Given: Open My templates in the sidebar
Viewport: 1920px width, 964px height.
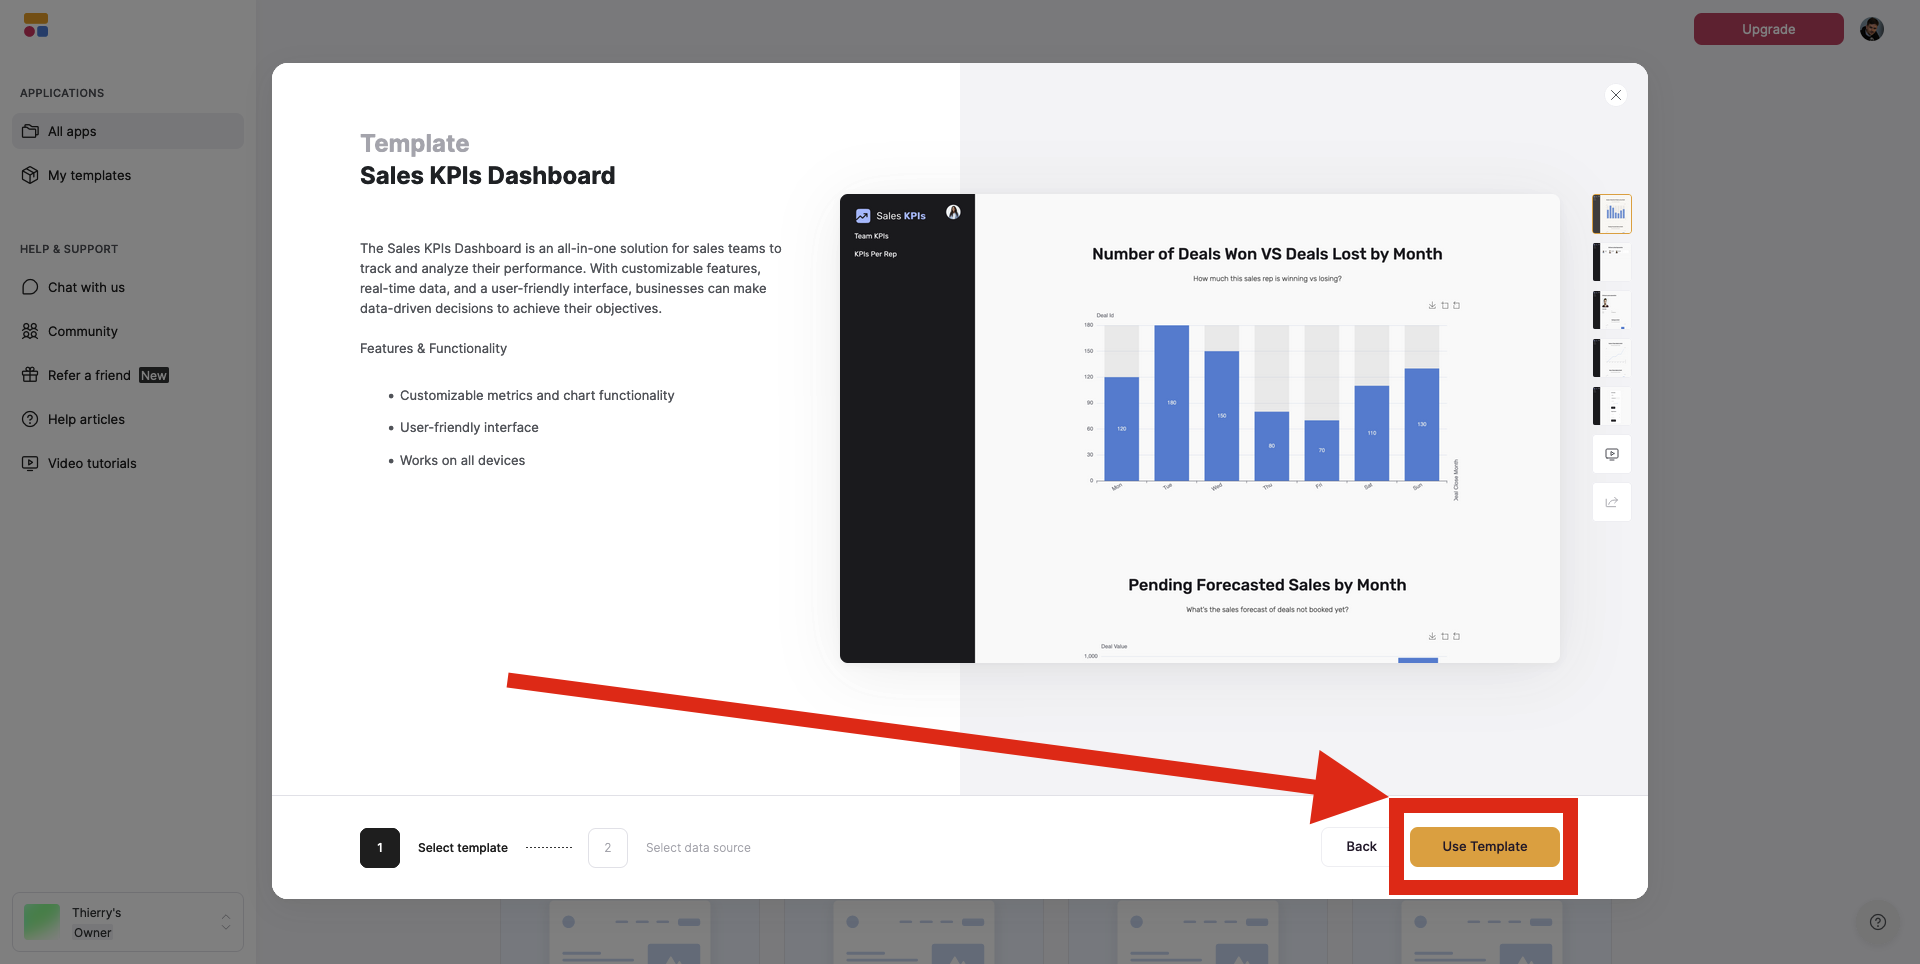Looking at the screenshot, I should coord(128,175).
